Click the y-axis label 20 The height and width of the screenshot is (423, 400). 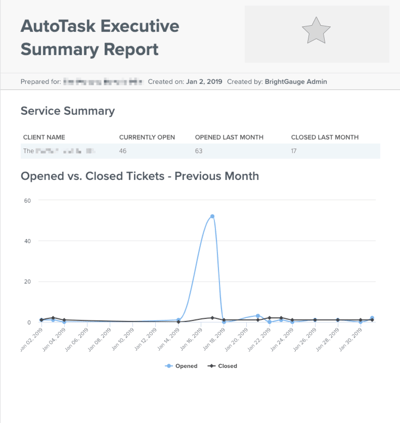tap(27, 282)
